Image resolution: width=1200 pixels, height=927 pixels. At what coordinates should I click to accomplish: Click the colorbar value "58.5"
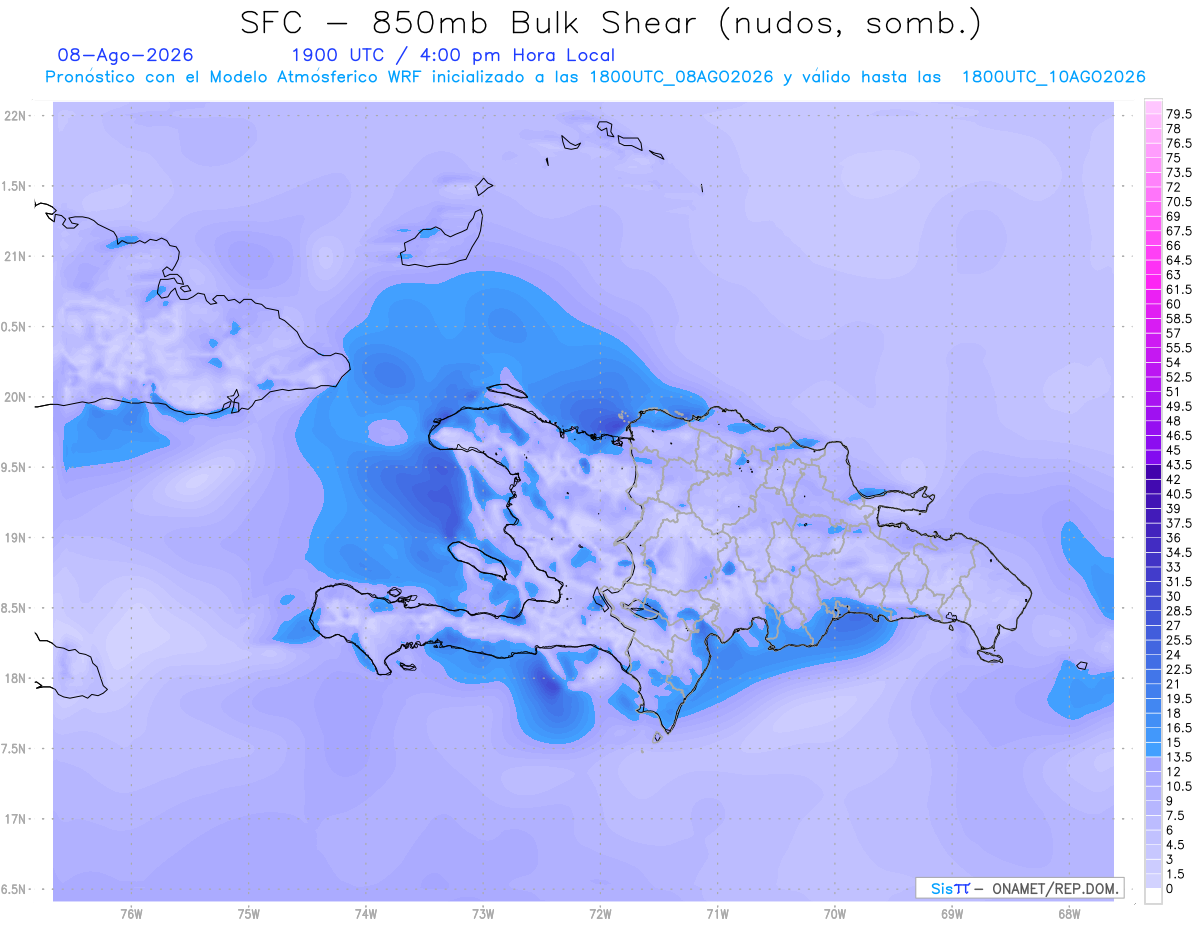1179,318
